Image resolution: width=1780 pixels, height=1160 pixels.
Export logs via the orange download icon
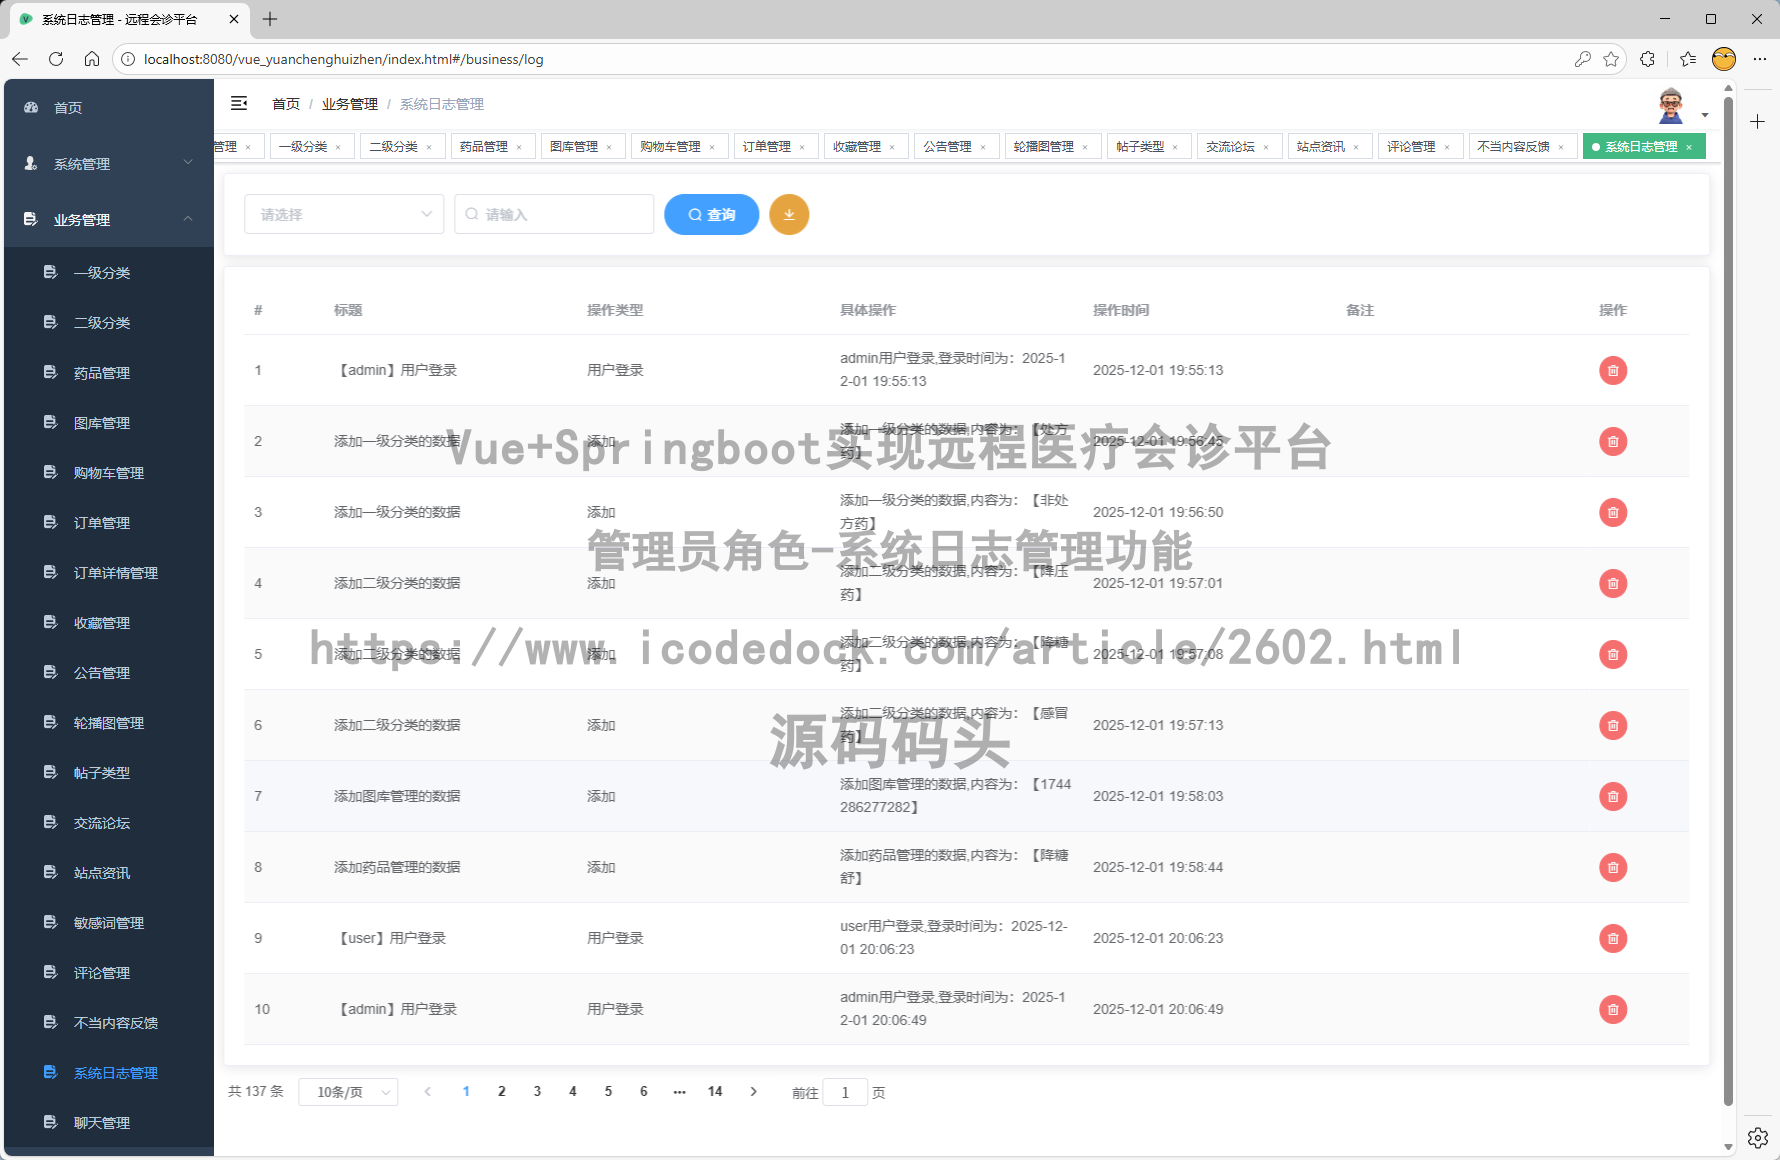coord(789,214)
